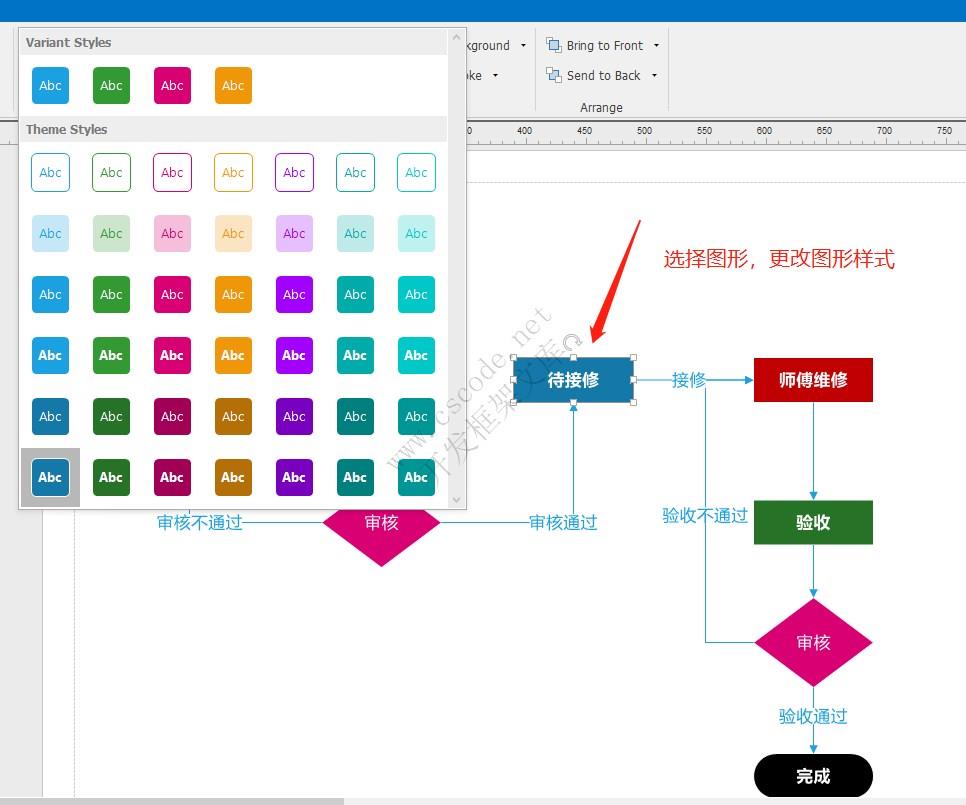The width and height of the screenshot is (966, 805).
Task: Open the Background color dropdown
Action: 521,45
